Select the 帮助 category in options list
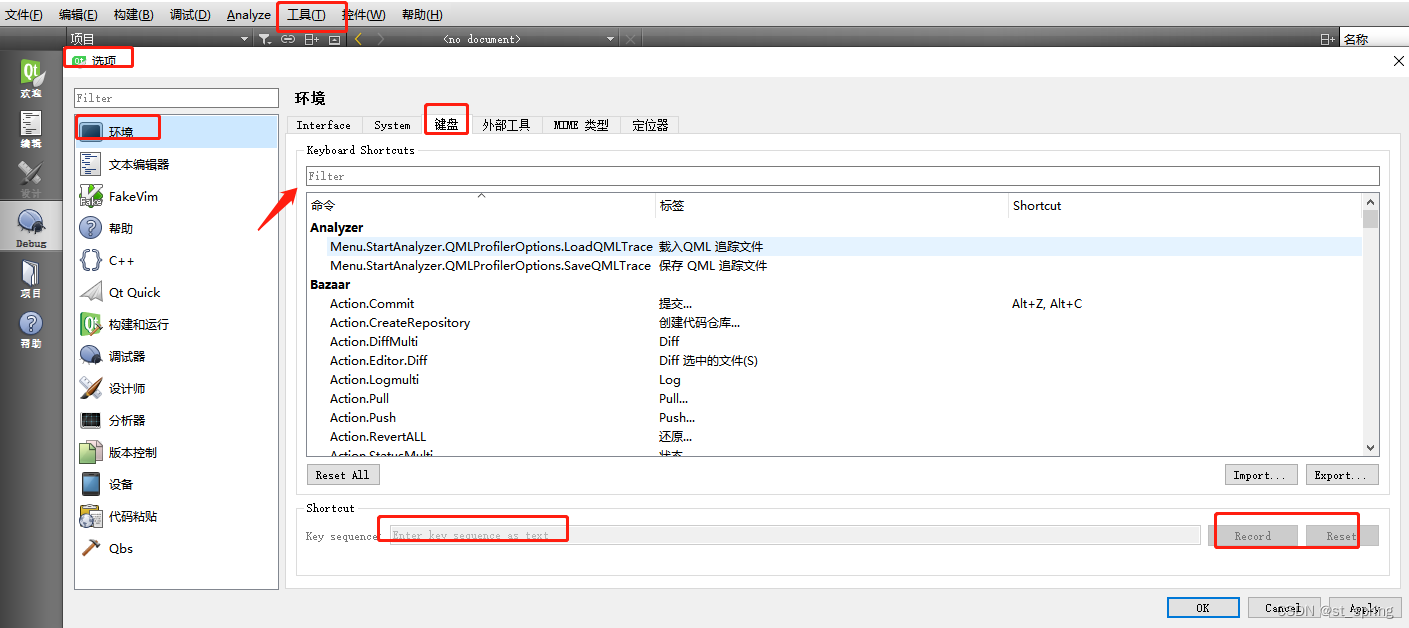Image resolution: width=1409 pixels, height=628 pixels. [176, 228]
